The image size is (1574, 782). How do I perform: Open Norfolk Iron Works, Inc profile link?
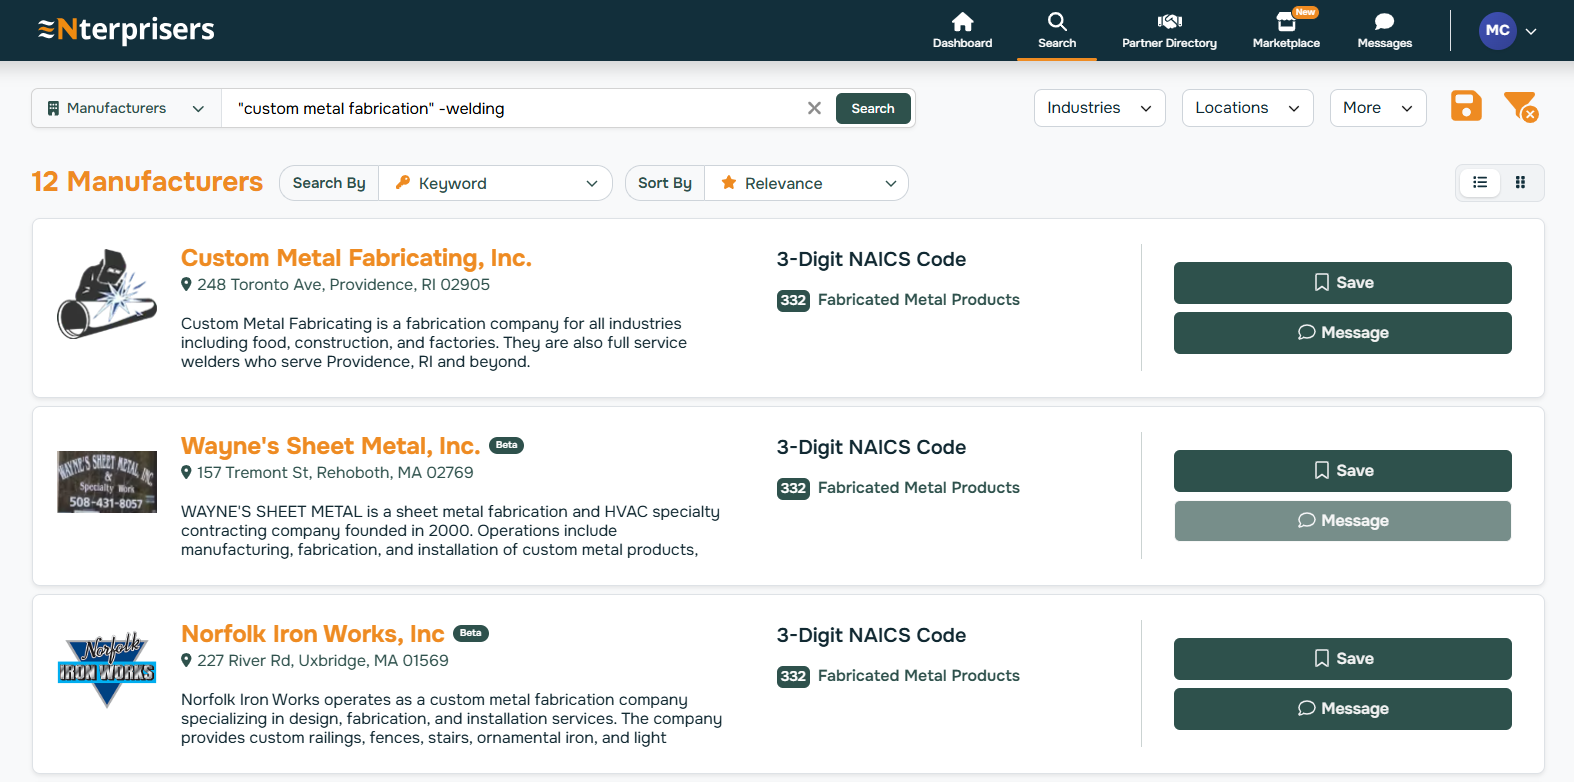pyautogui.click(x=312, y=634)
